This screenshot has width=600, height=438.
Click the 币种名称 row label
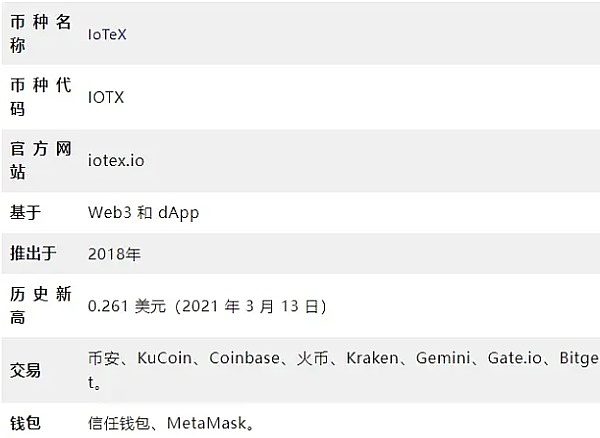(x=40, y=34)
